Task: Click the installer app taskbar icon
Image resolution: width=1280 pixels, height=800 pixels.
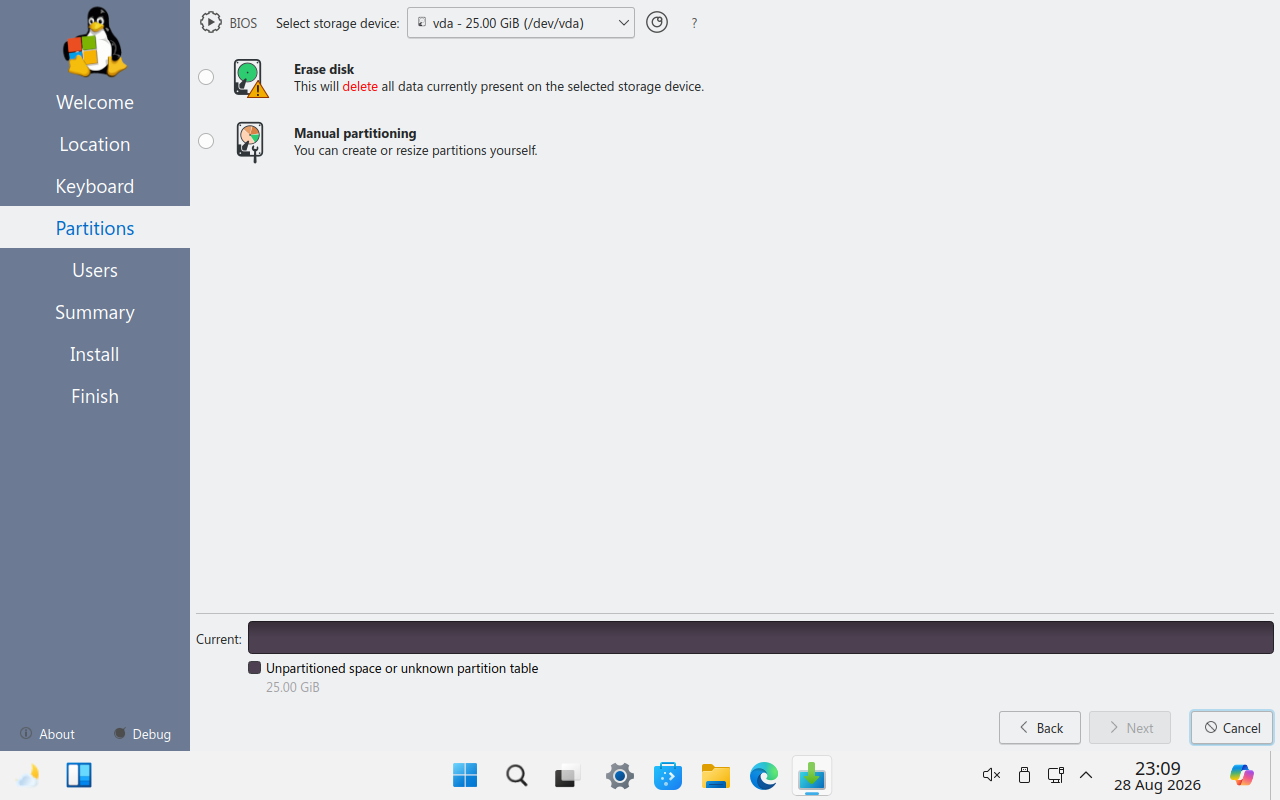Action: [812, 775]
